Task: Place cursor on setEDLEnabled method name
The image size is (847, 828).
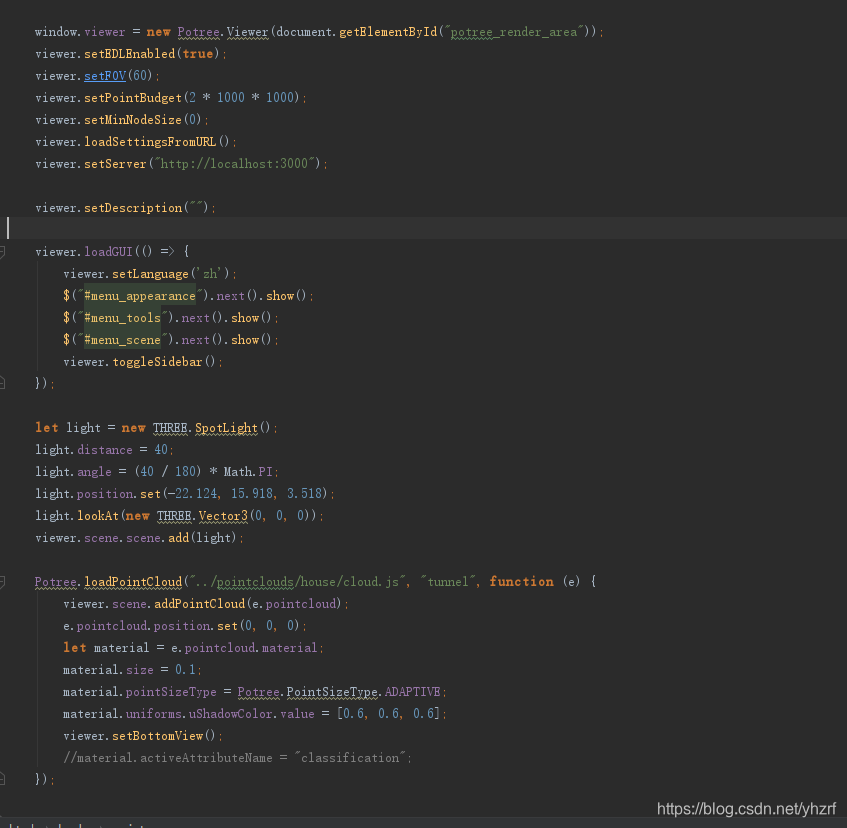Action: (x=130, y=53)
